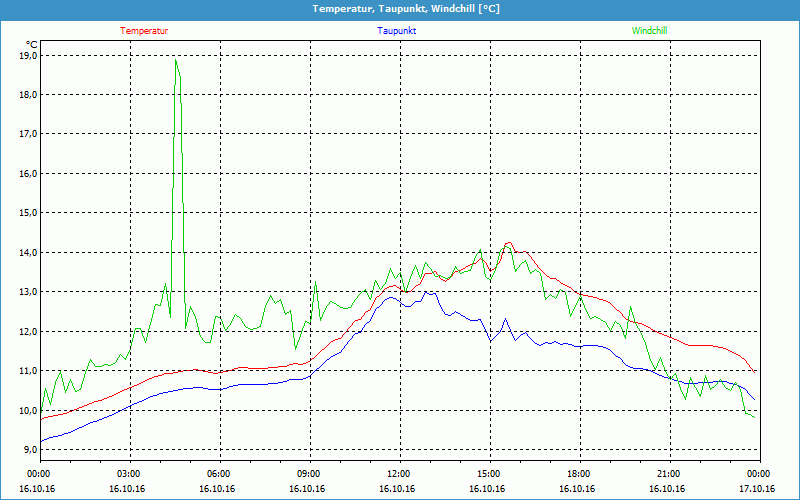The image size is (800, 500).
Task: Click the red Temperatur peak near 15:30
Action: pos(509,243)
